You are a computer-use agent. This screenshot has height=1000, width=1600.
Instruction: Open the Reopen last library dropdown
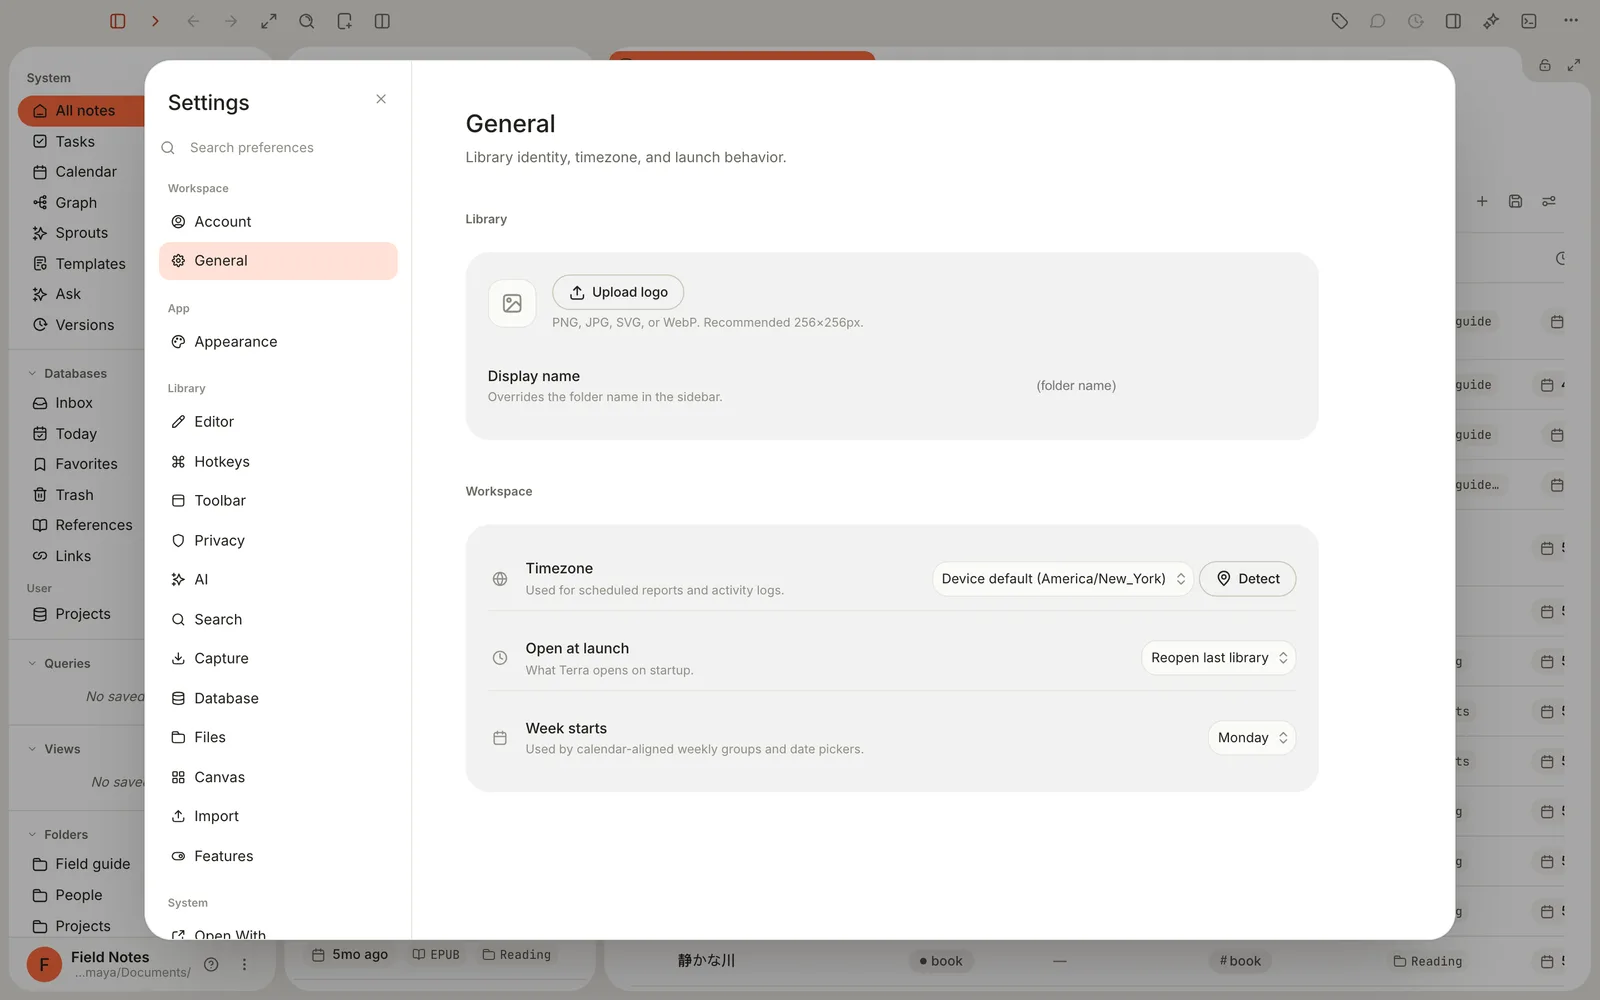pos(1219,658)
